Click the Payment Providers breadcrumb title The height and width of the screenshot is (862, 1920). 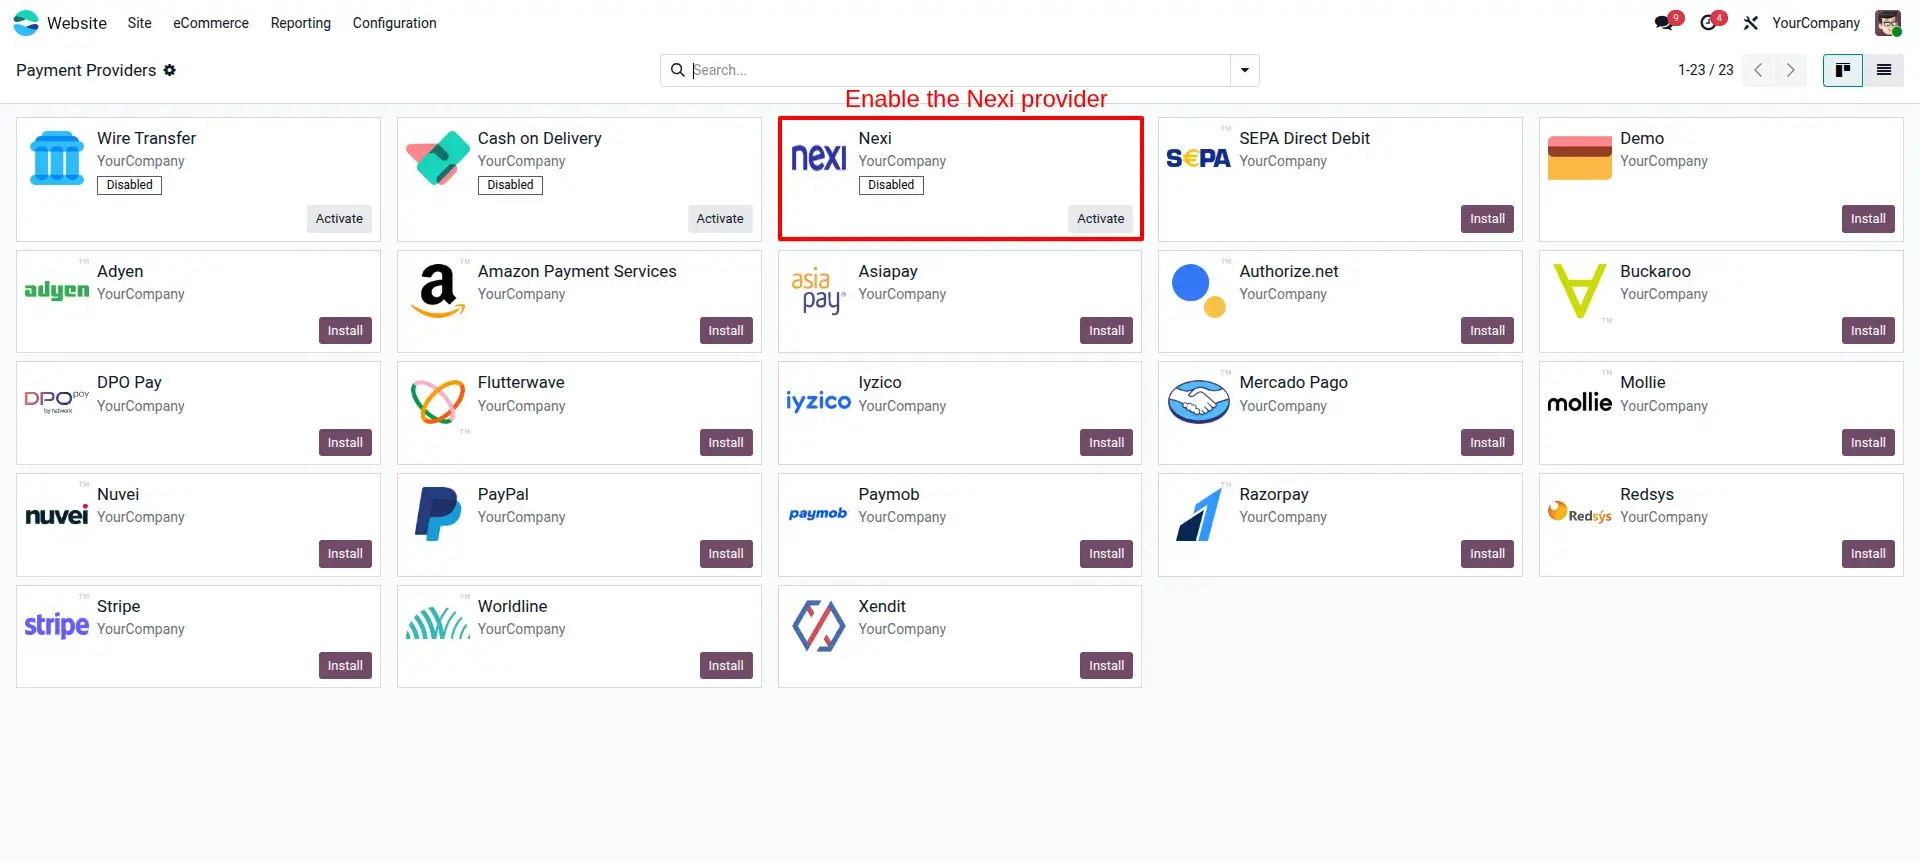coord(86,70)
